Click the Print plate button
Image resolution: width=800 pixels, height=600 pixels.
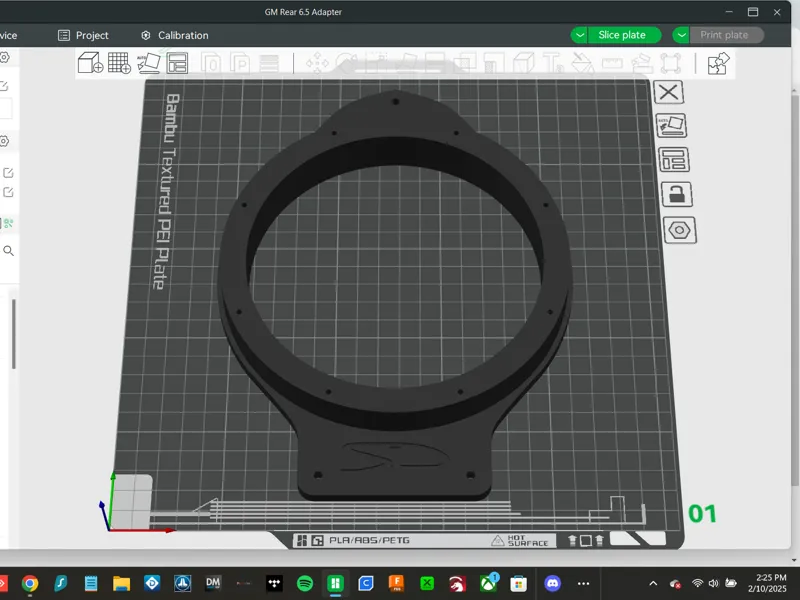point(726,35)
